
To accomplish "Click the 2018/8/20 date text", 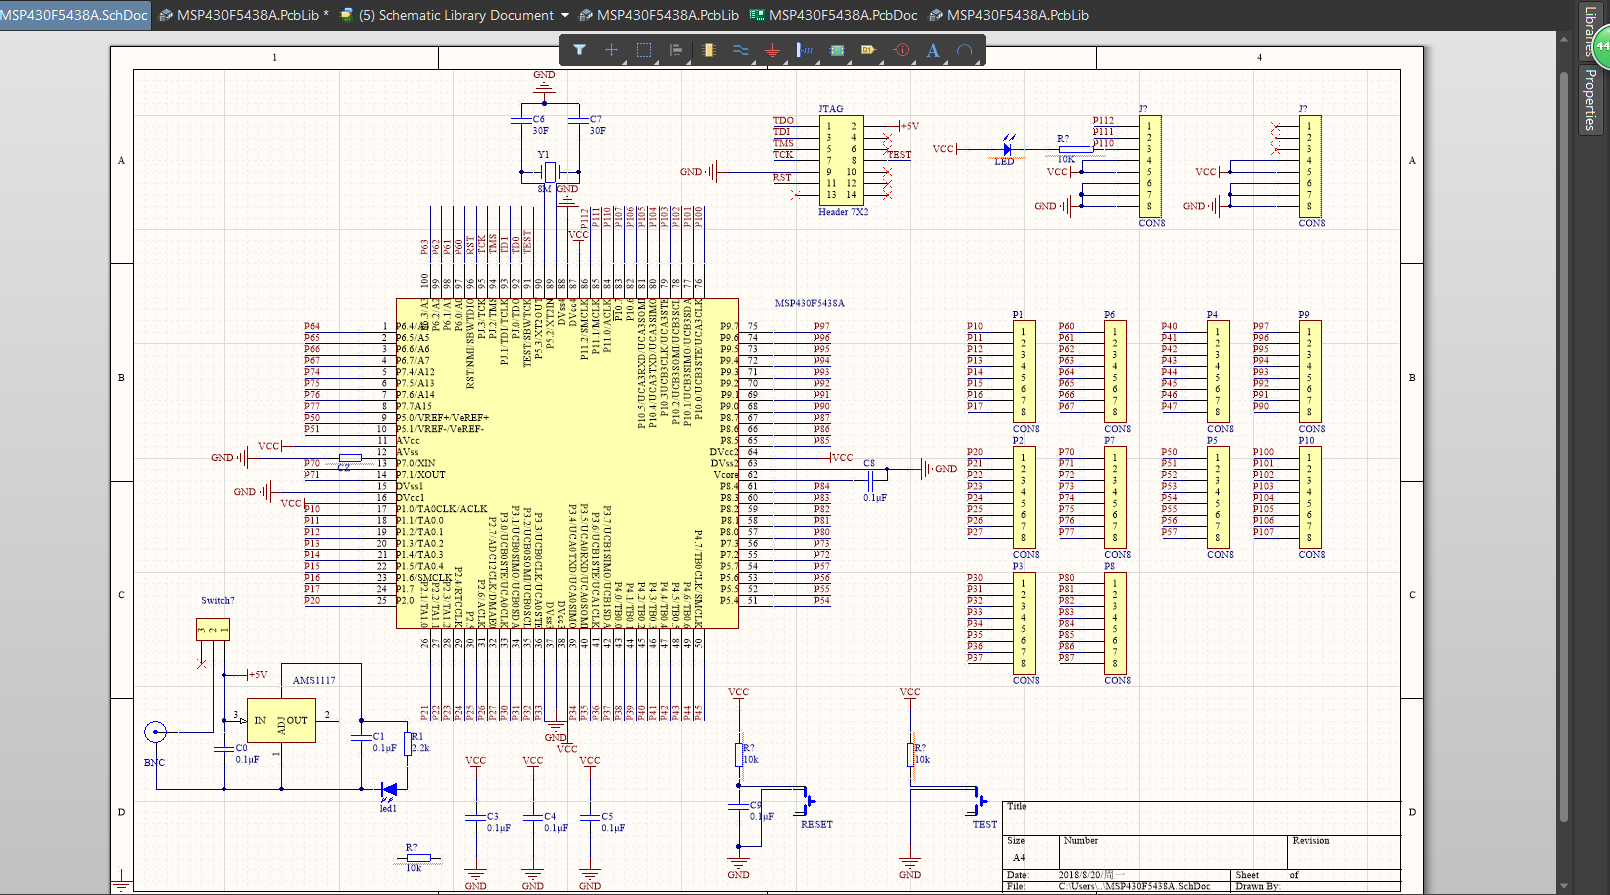I will (1090, 875).
